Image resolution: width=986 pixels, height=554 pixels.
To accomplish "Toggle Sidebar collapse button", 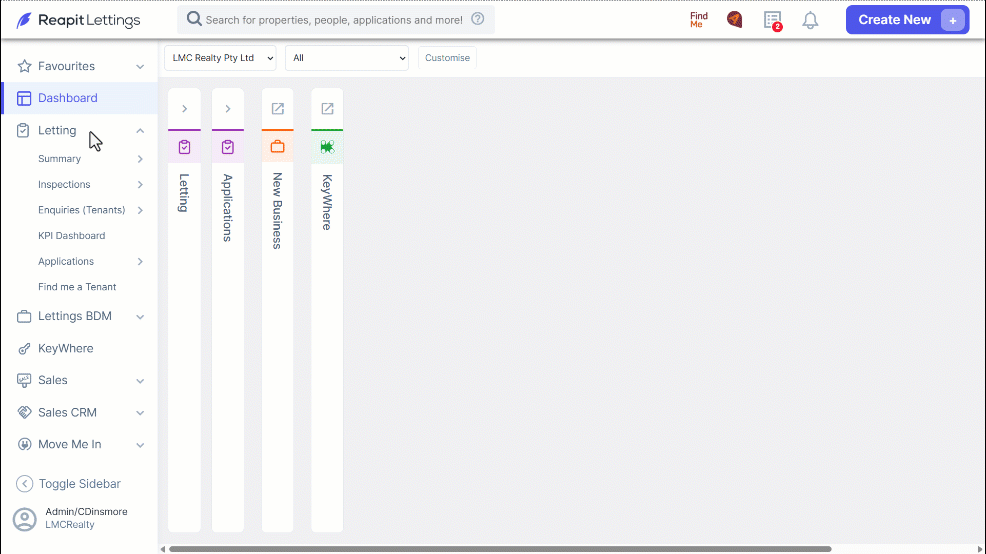I will [x=68, y=484].
